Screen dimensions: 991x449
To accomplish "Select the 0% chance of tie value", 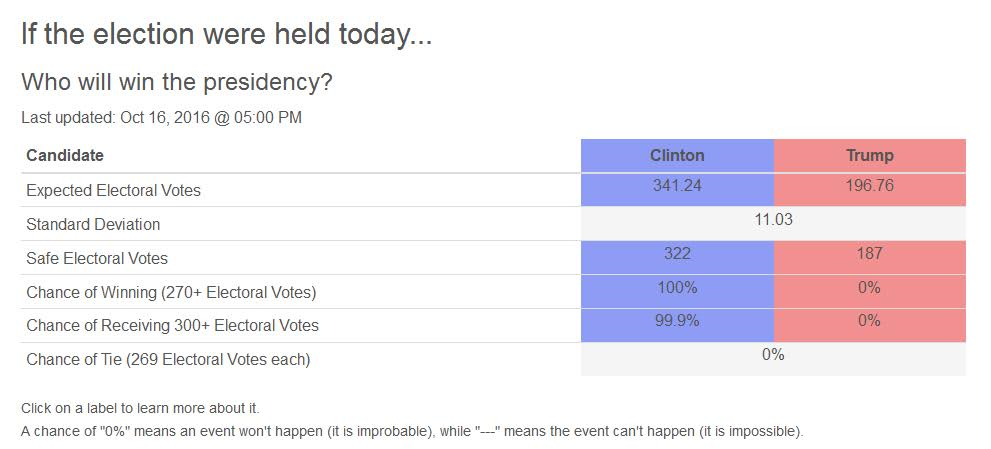I will click(x=773, y=355).
